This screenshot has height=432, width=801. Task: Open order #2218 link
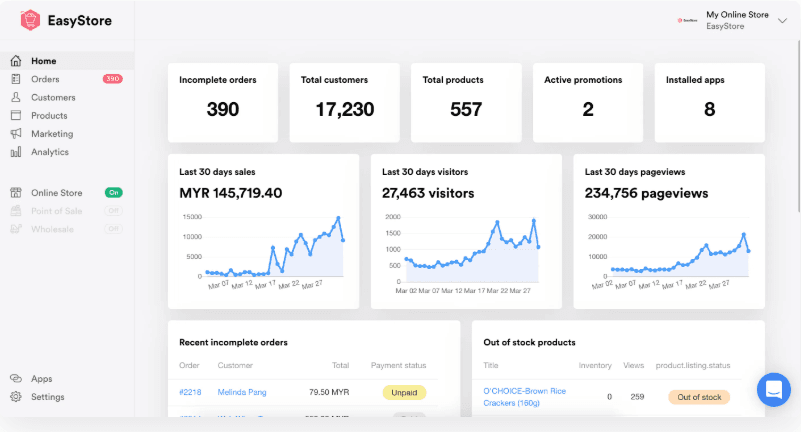point(190,392)
